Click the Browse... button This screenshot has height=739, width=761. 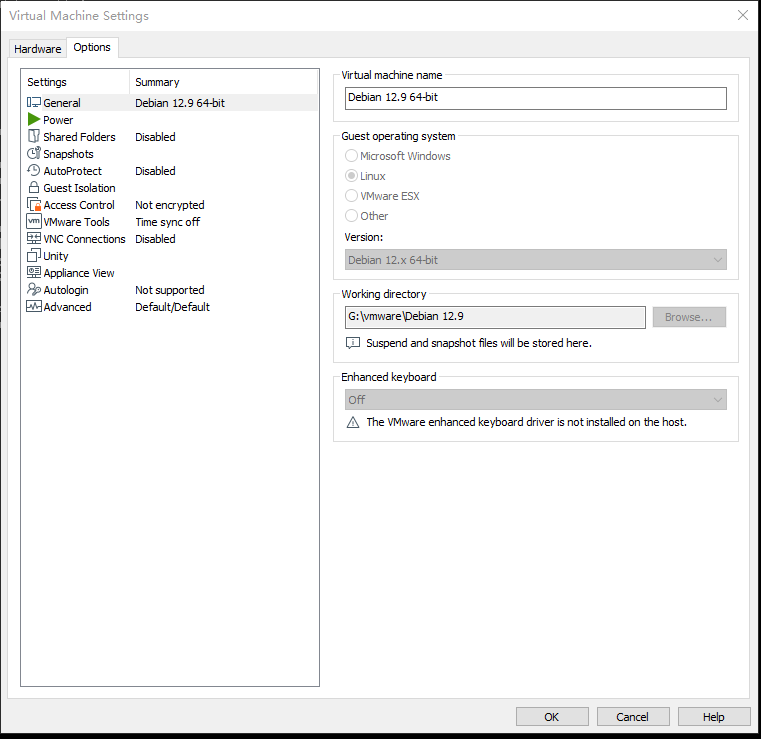tap(689, 317)
